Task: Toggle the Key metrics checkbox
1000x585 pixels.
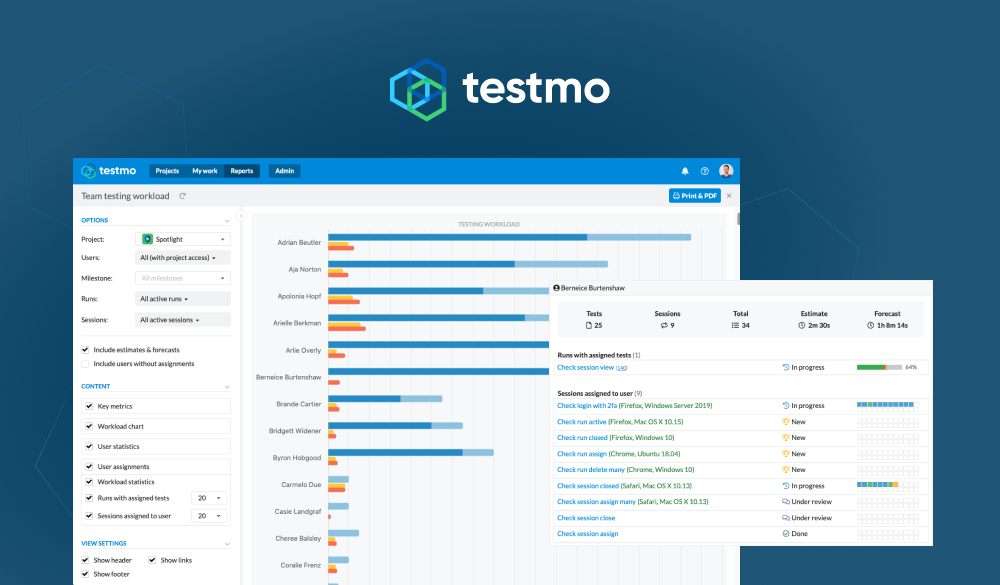Action: coord(89,406)
